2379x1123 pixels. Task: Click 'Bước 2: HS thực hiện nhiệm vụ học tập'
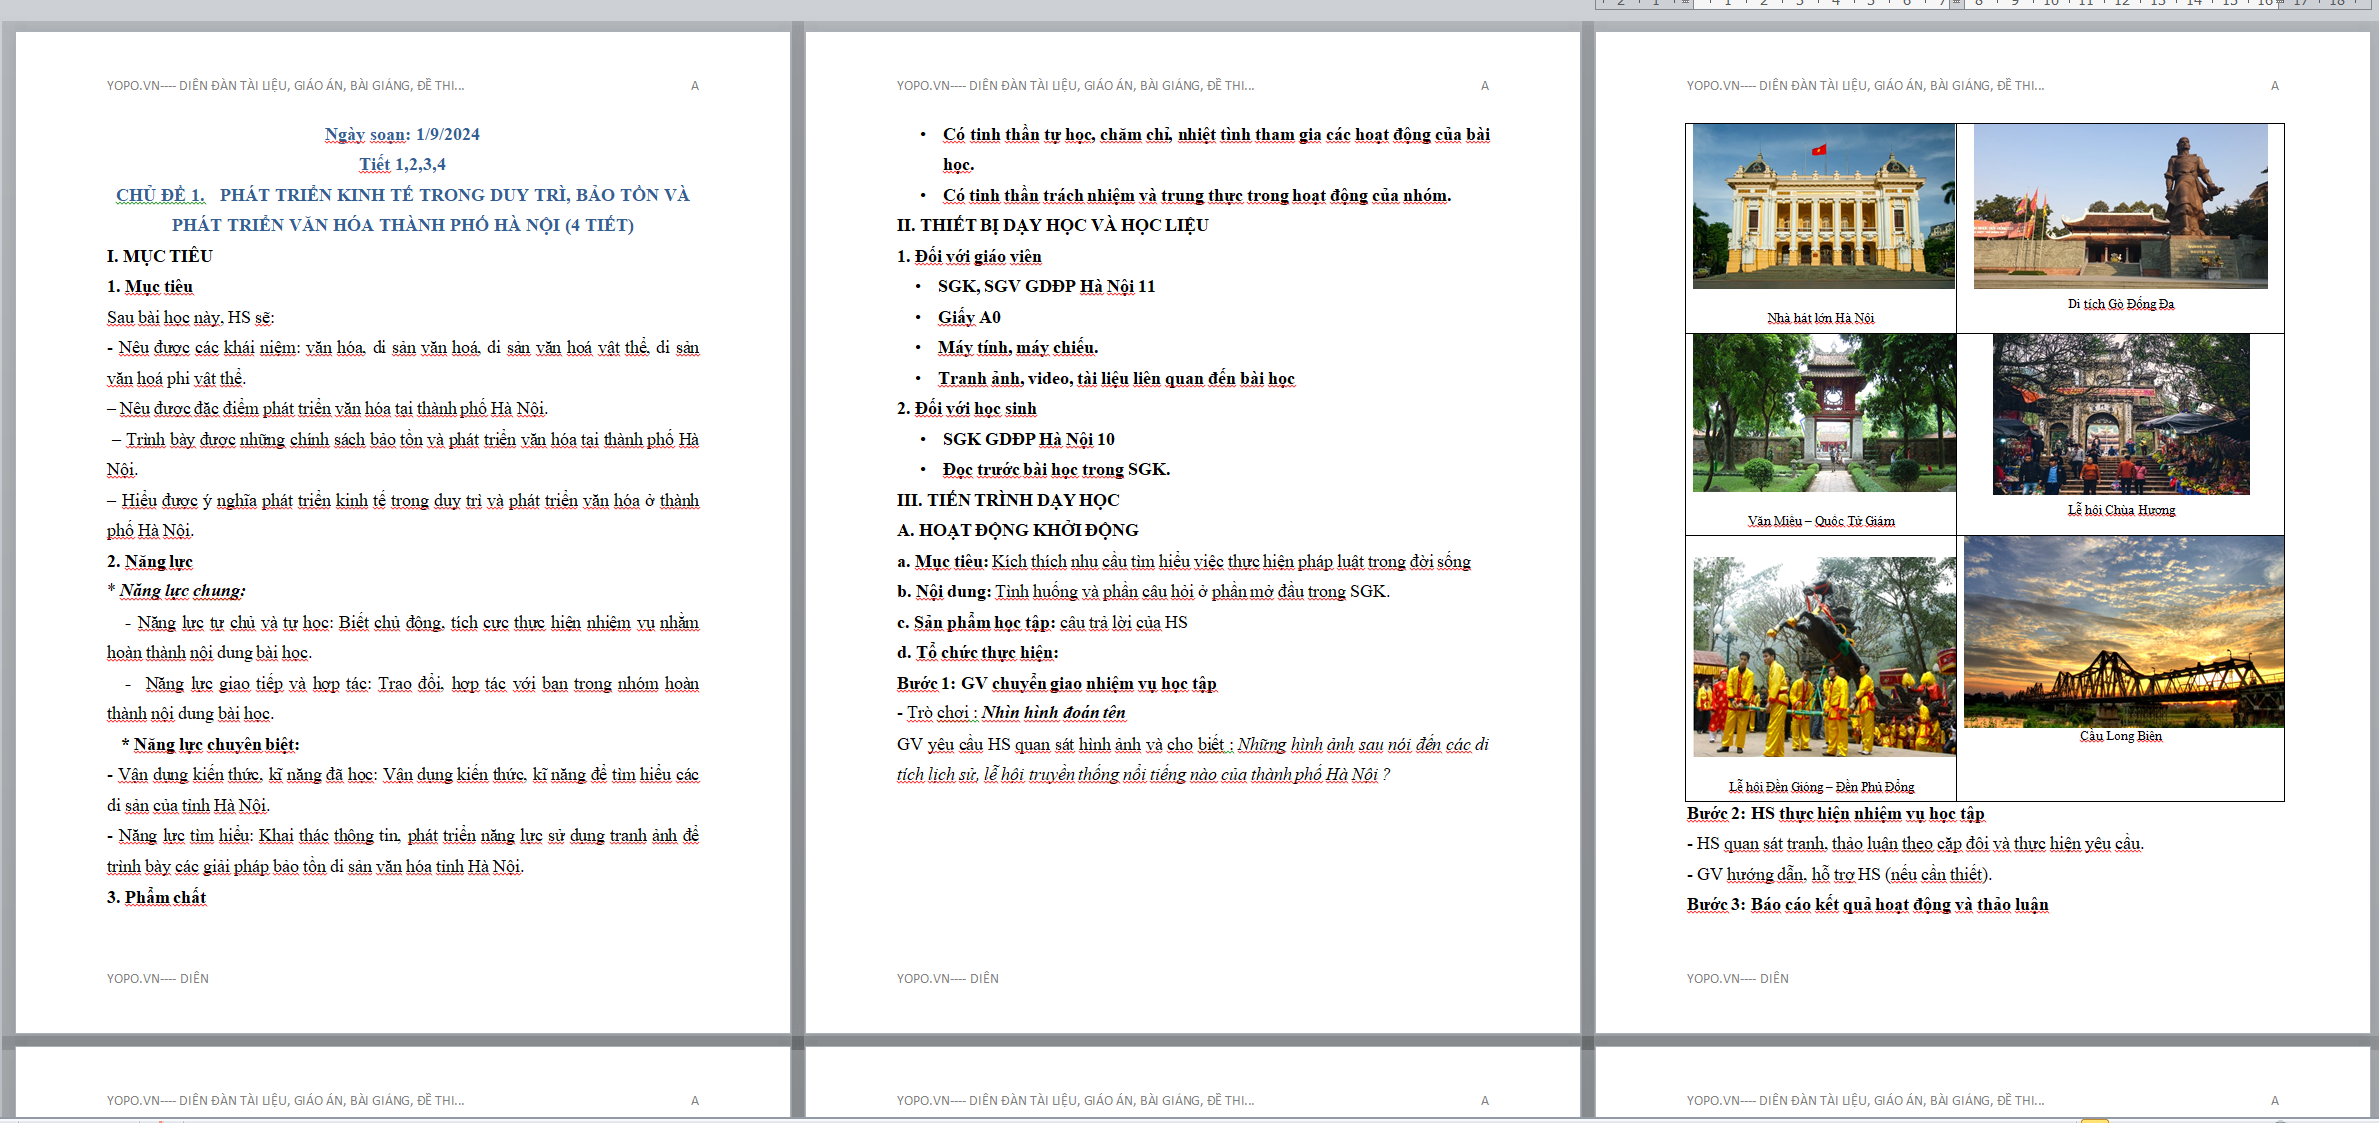[x=1835, y=813]
